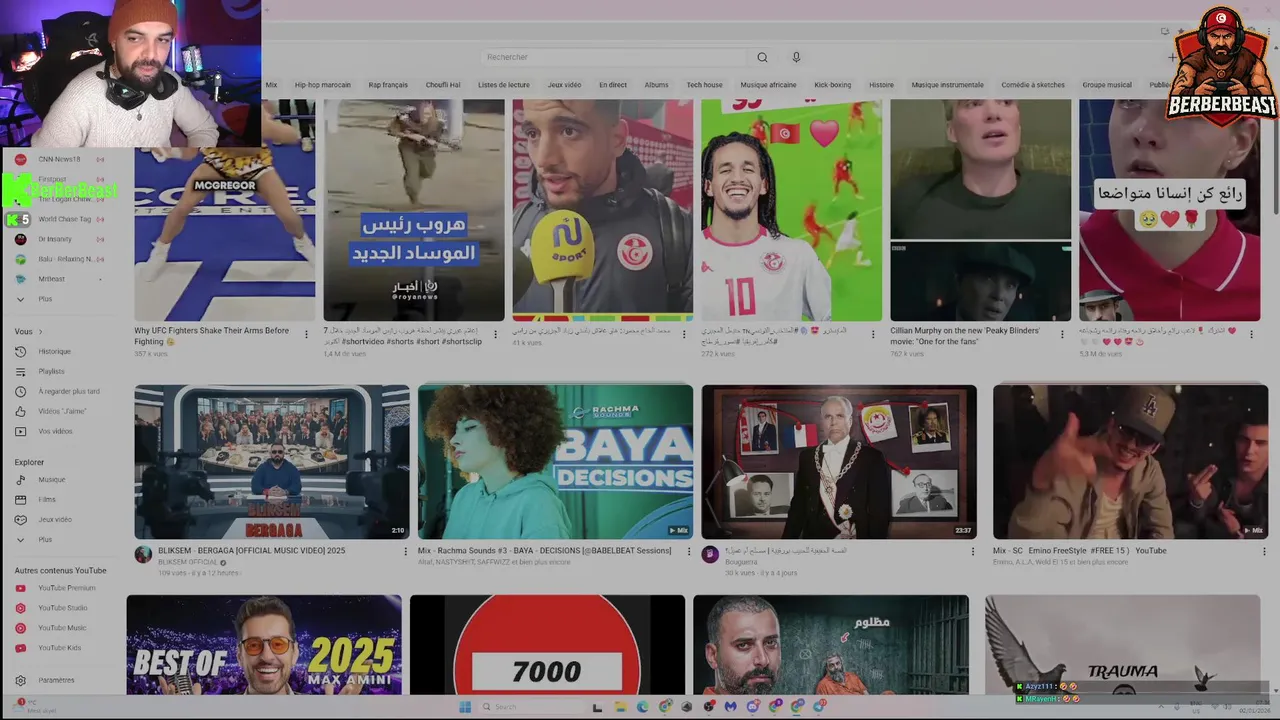The image size is (1280, 720).
Task: Select the En direct chip
Action: 613,85
